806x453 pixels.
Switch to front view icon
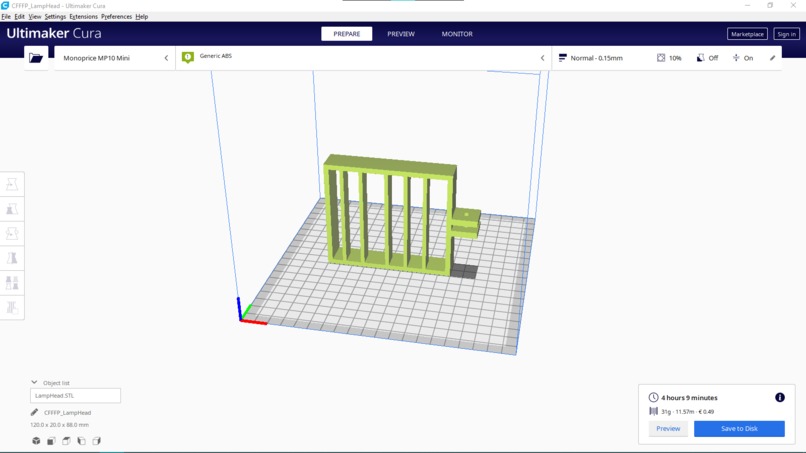pyautogui.click(x=51, y=441)
